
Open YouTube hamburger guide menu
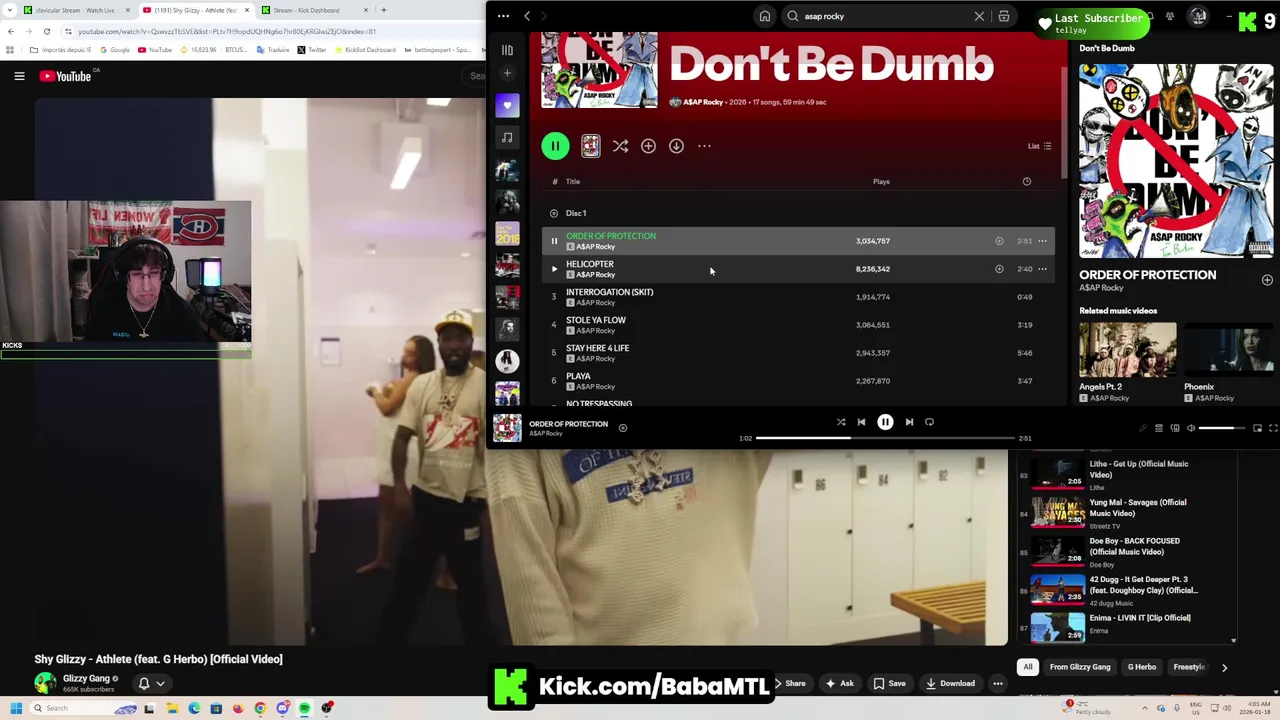[x=19, y=76]
